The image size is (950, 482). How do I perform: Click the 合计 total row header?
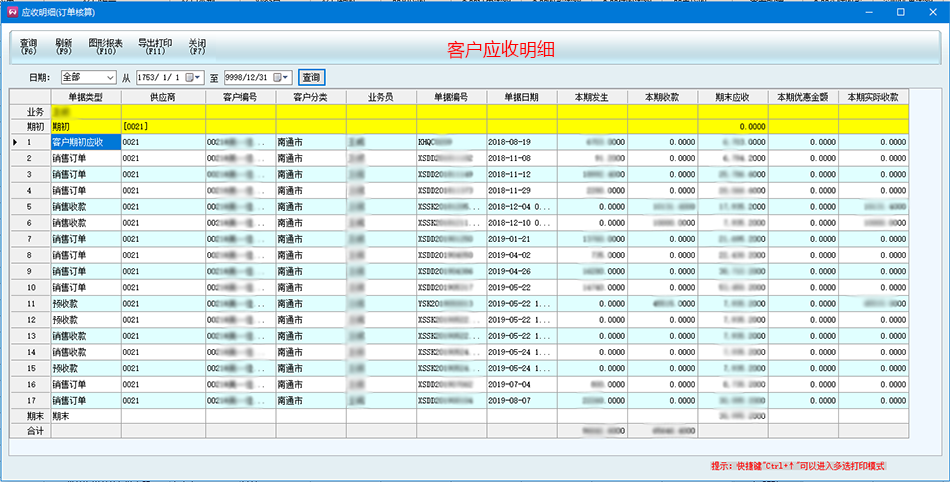tap(30, 431)
